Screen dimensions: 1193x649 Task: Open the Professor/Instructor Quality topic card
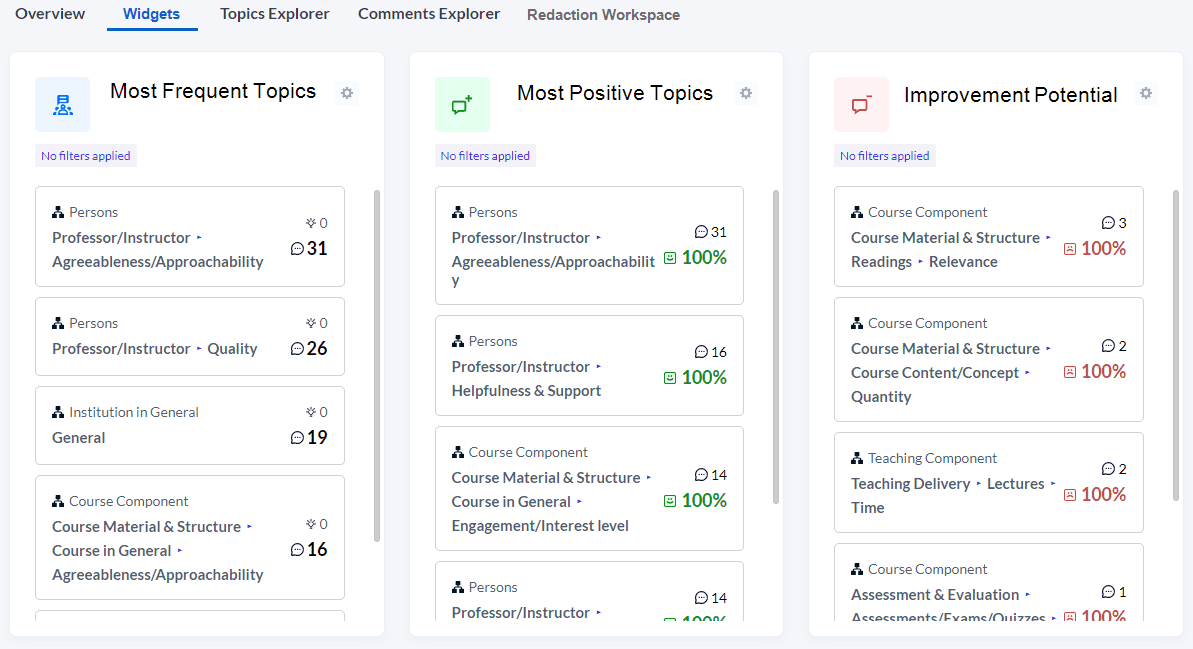pyautogui.click(x=189, y=337)
